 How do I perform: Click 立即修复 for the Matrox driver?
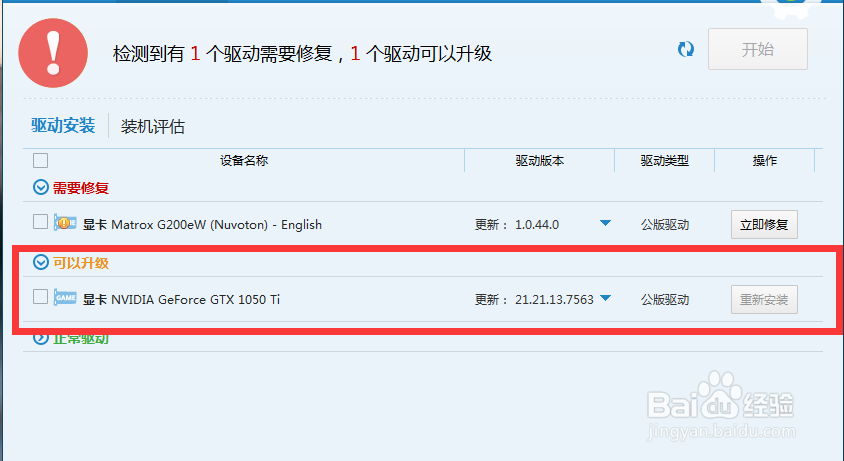click(x=764, y=225)
